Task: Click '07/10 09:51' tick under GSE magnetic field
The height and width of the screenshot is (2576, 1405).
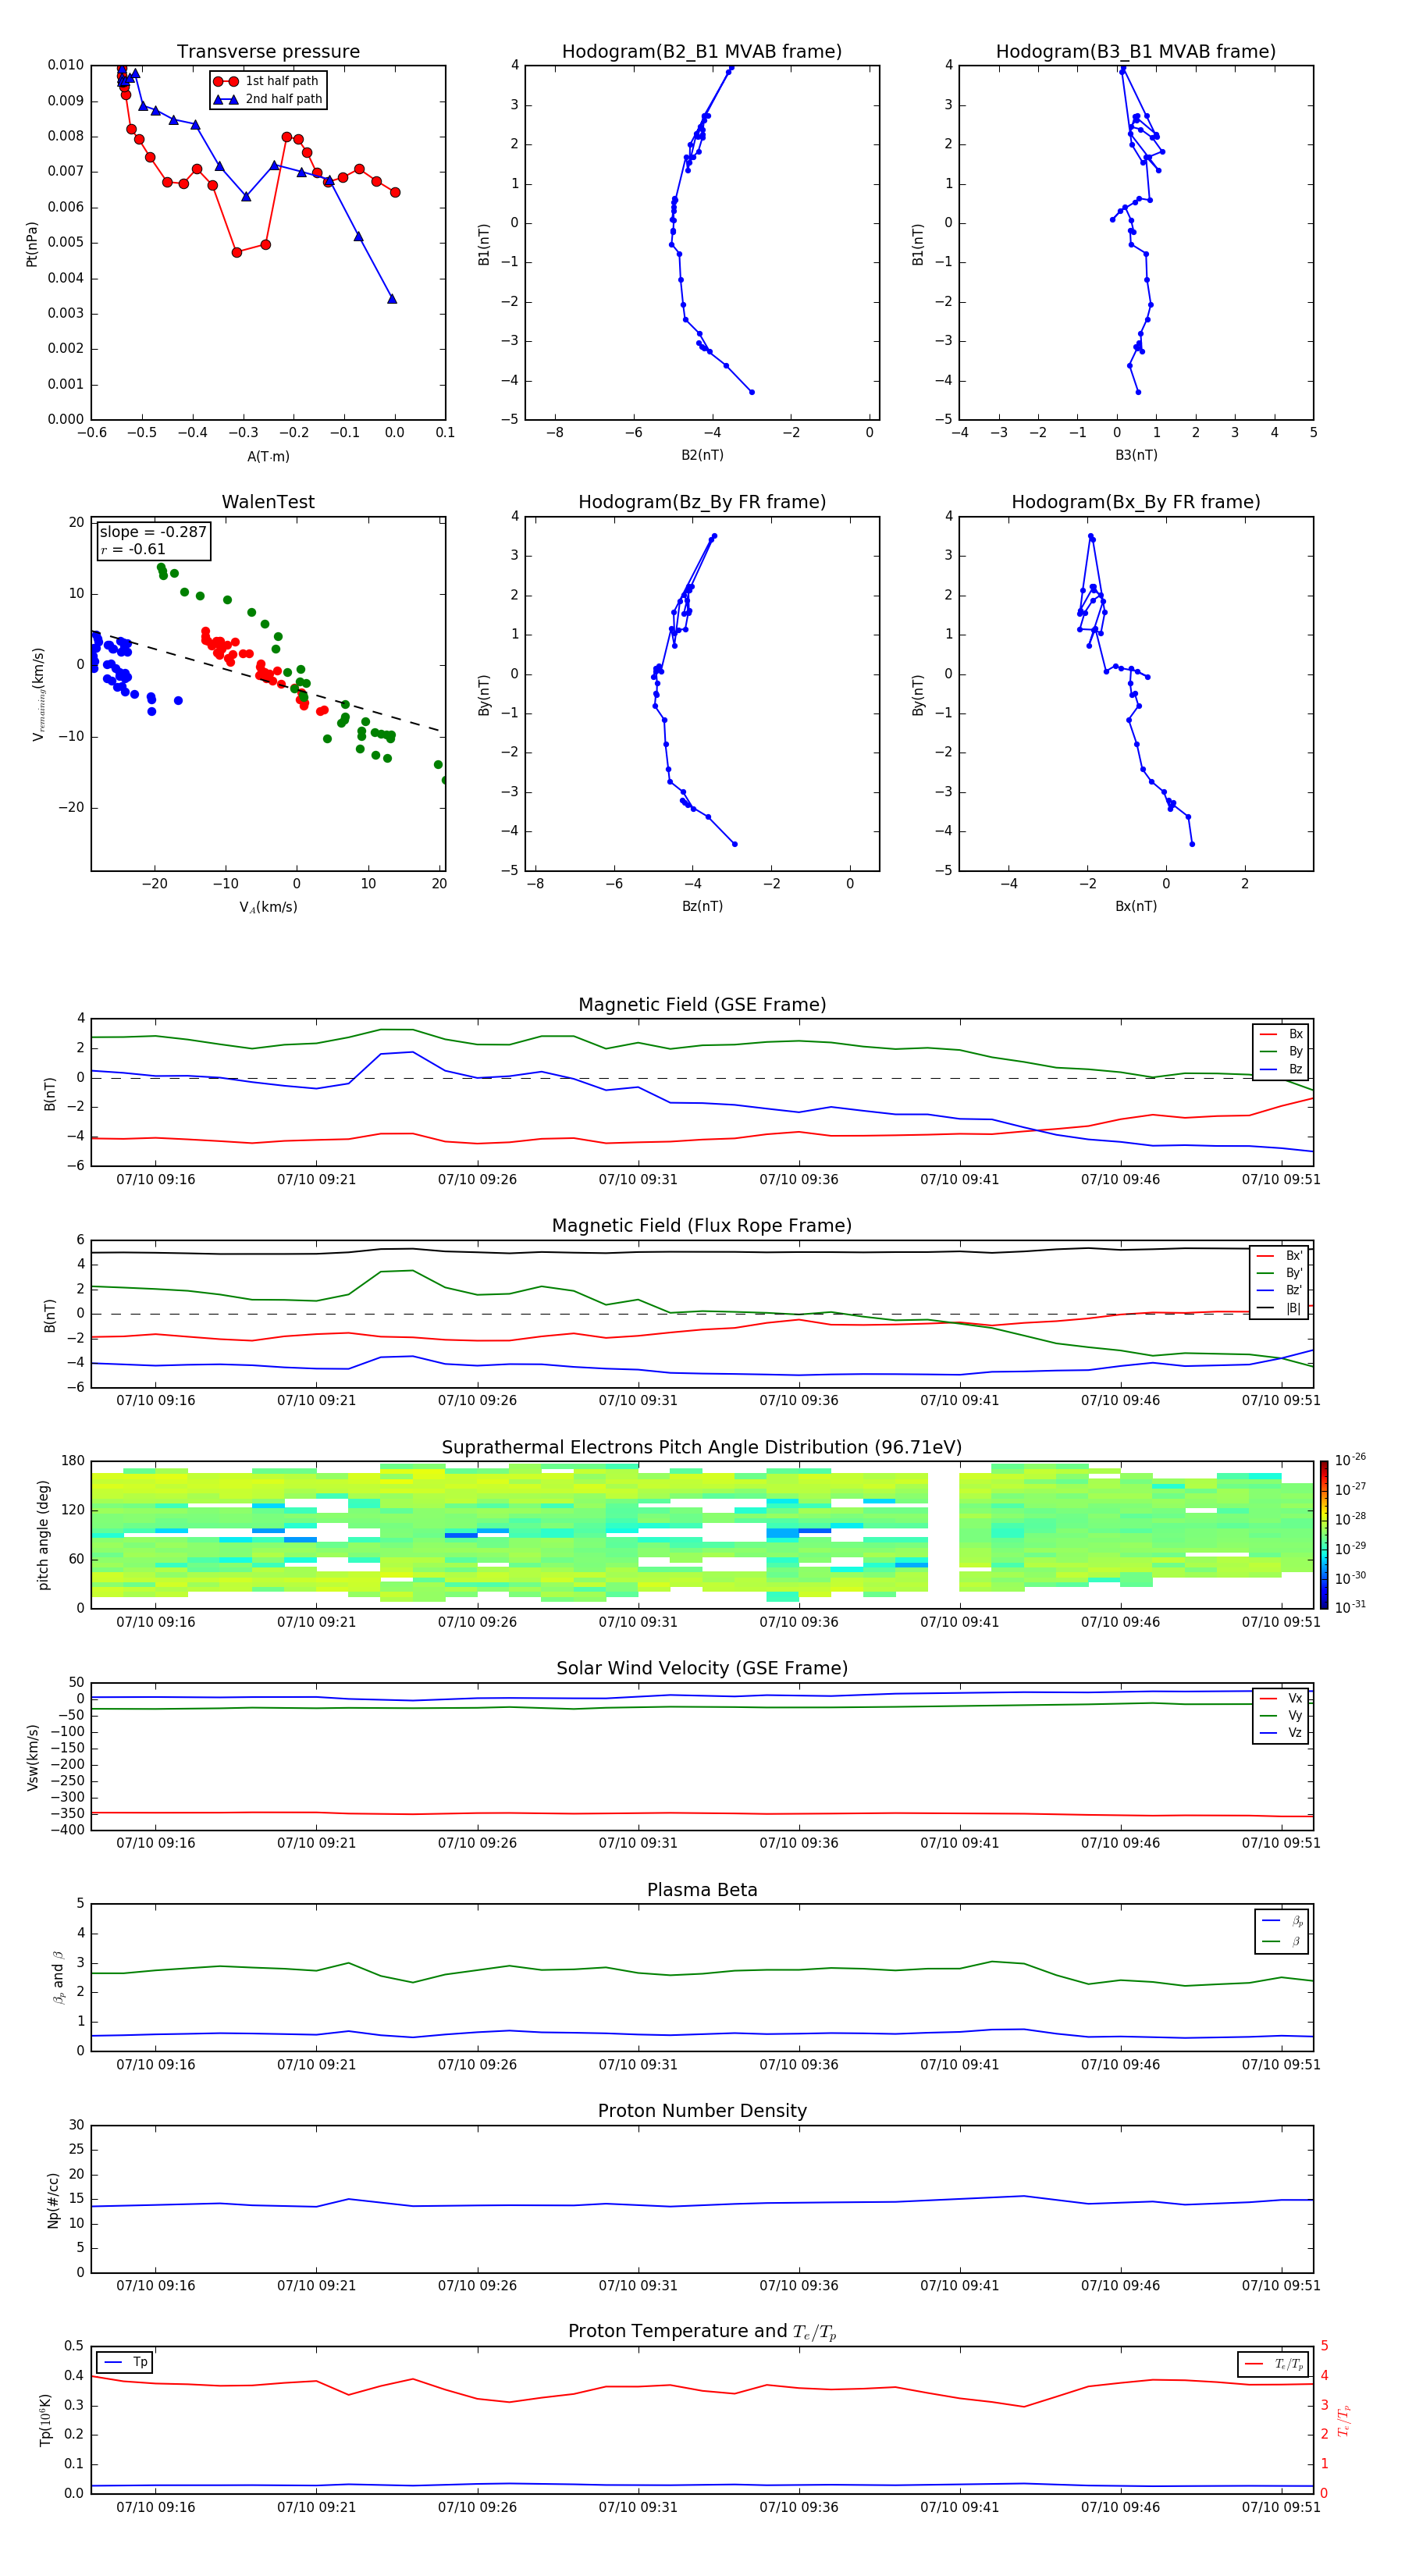Action: (x=1281, y=1180)
